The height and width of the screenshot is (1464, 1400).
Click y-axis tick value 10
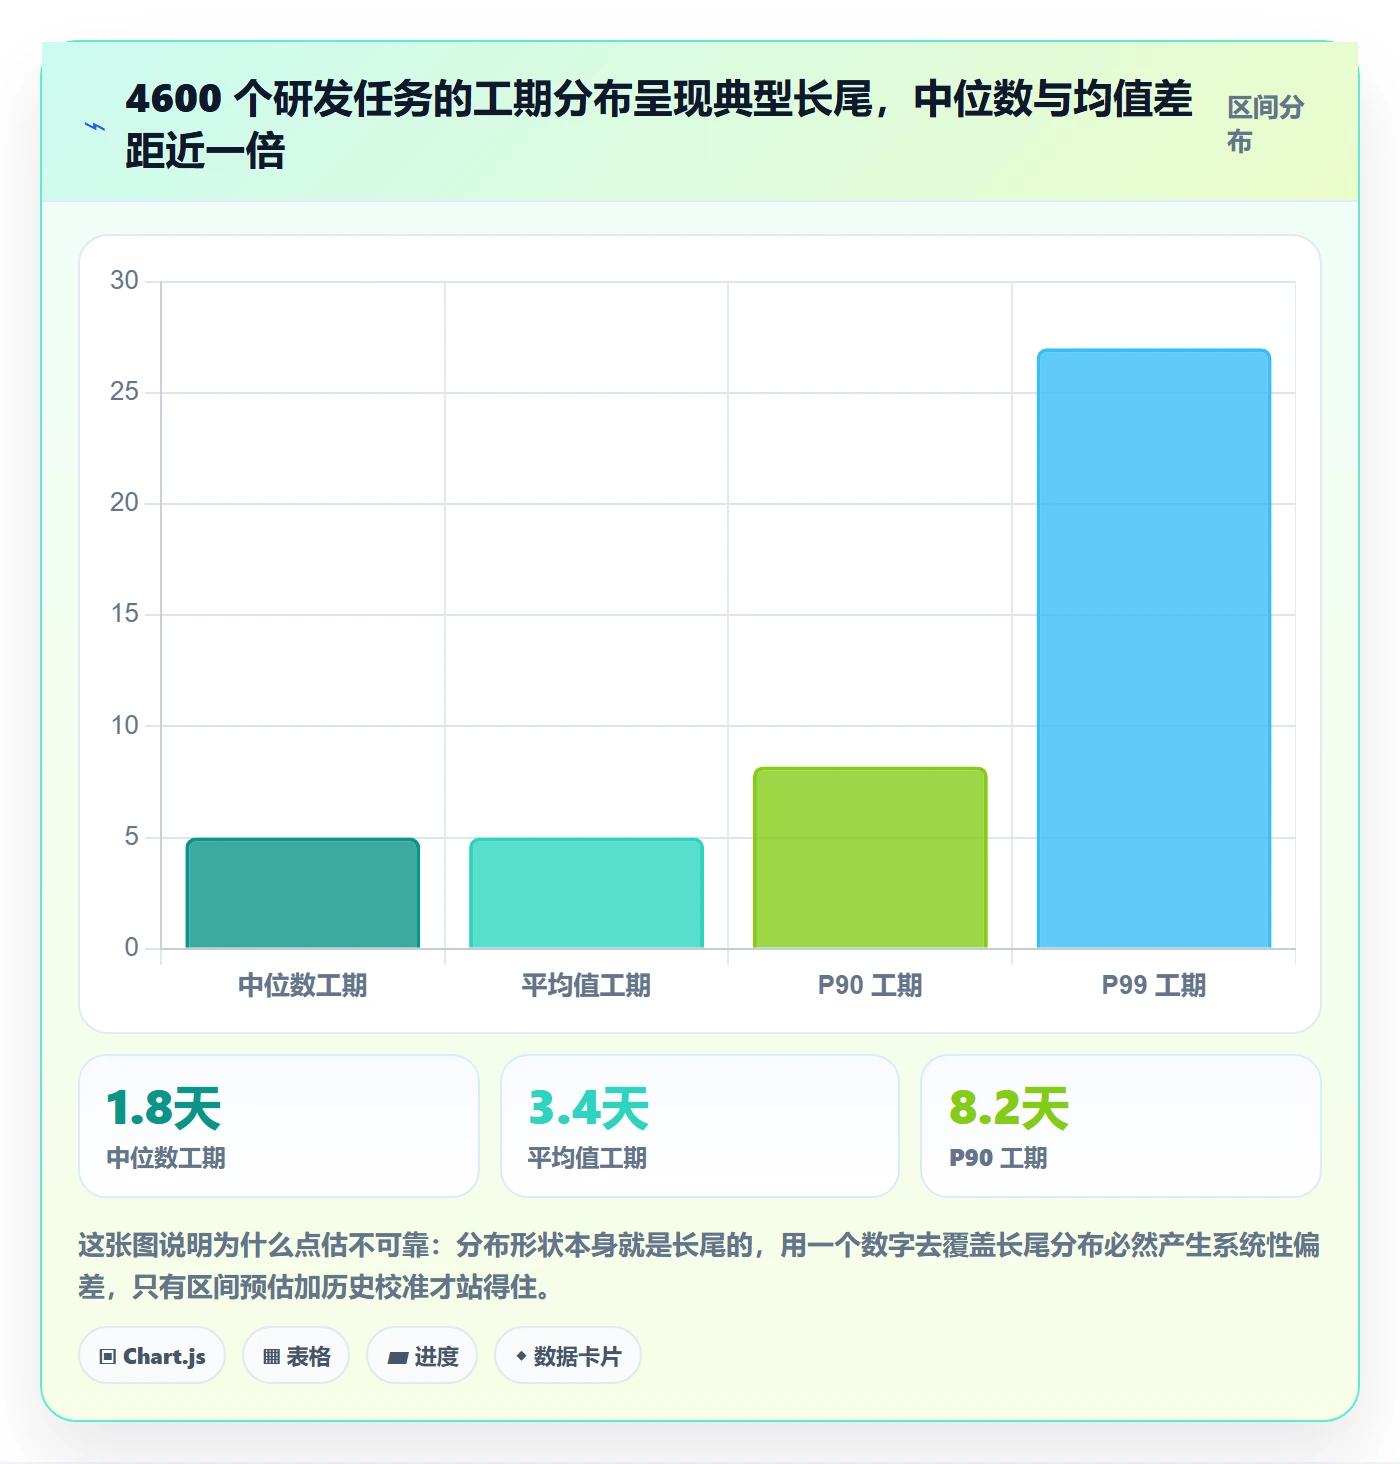coord(124,725)
